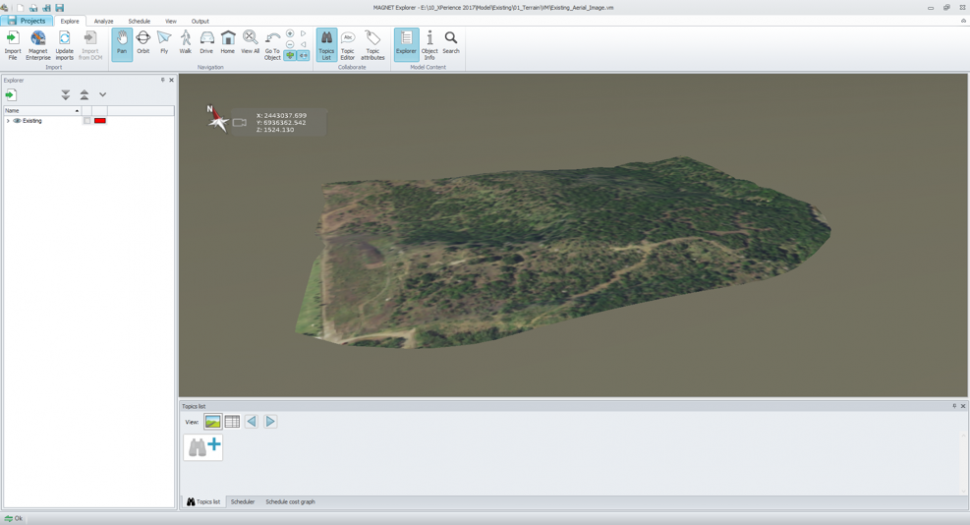Click the north compass in viewport

point(216,119)
